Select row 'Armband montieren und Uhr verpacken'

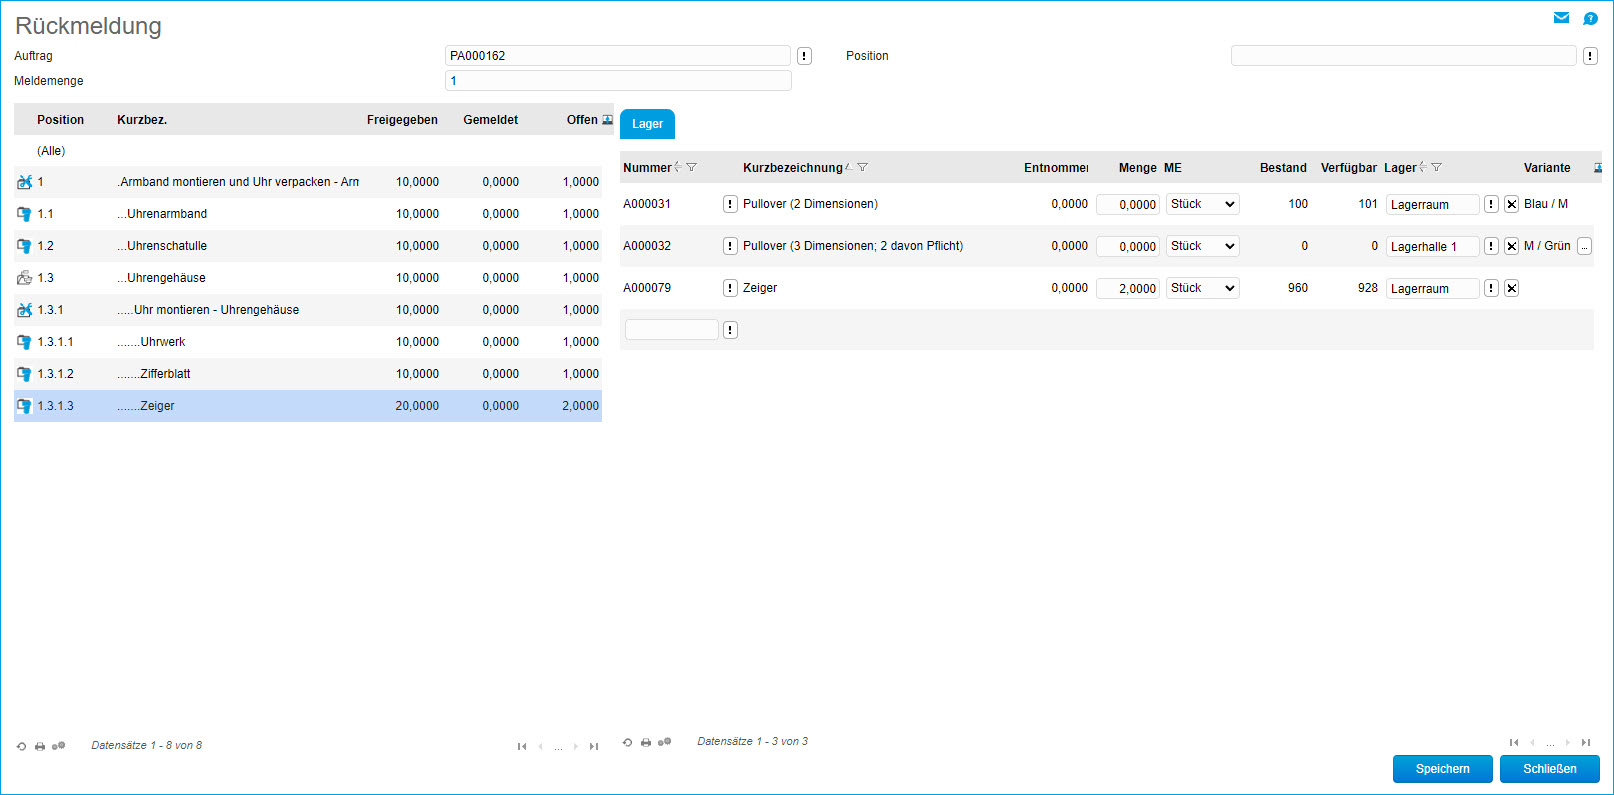pos(308,182)
